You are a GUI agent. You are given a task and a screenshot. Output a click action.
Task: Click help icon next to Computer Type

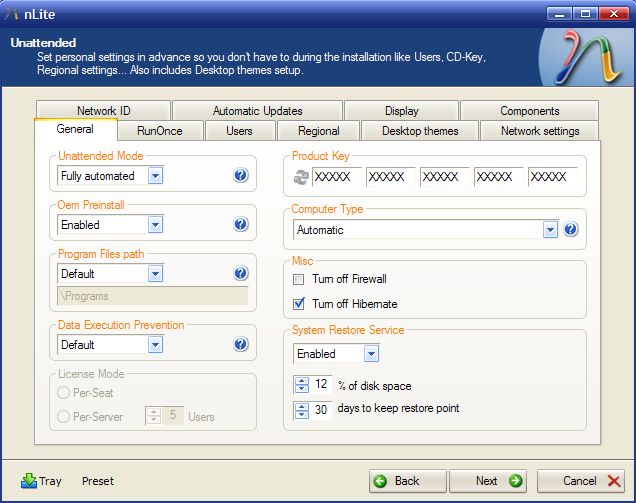click(571, 229)
